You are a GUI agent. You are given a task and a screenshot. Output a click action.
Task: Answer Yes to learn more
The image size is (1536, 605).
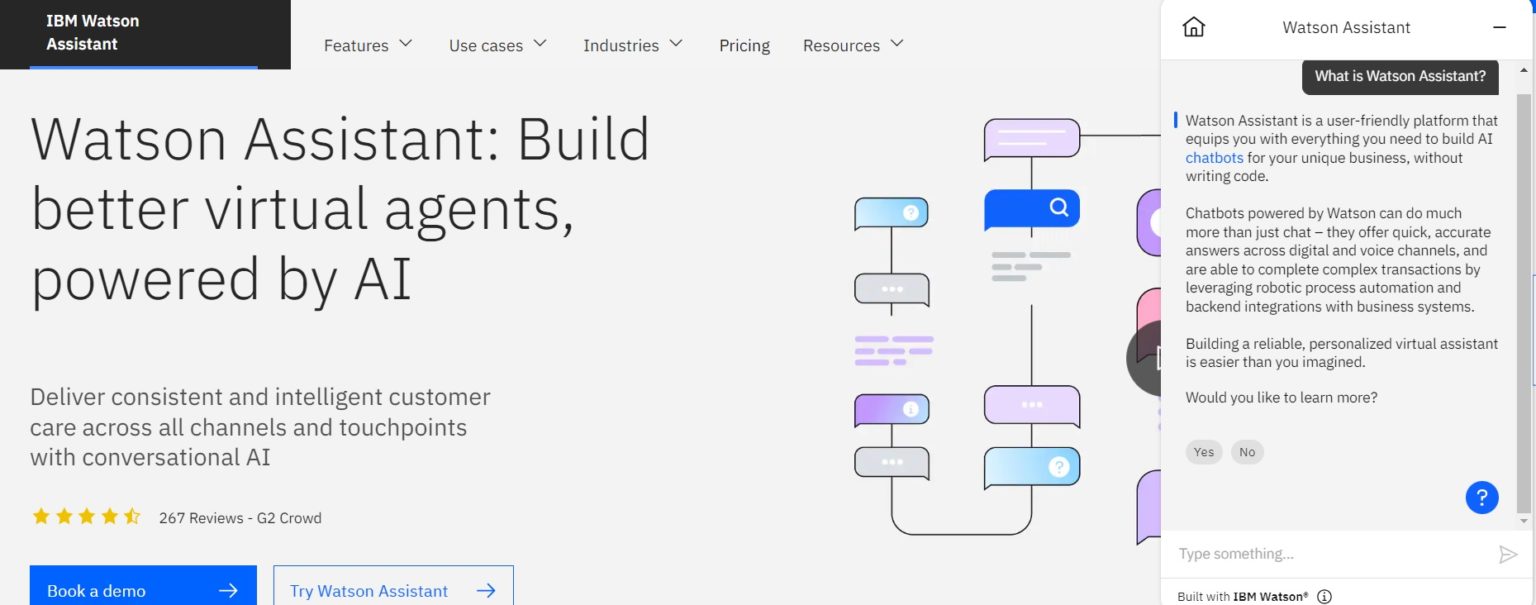[x=1203, y=452]
